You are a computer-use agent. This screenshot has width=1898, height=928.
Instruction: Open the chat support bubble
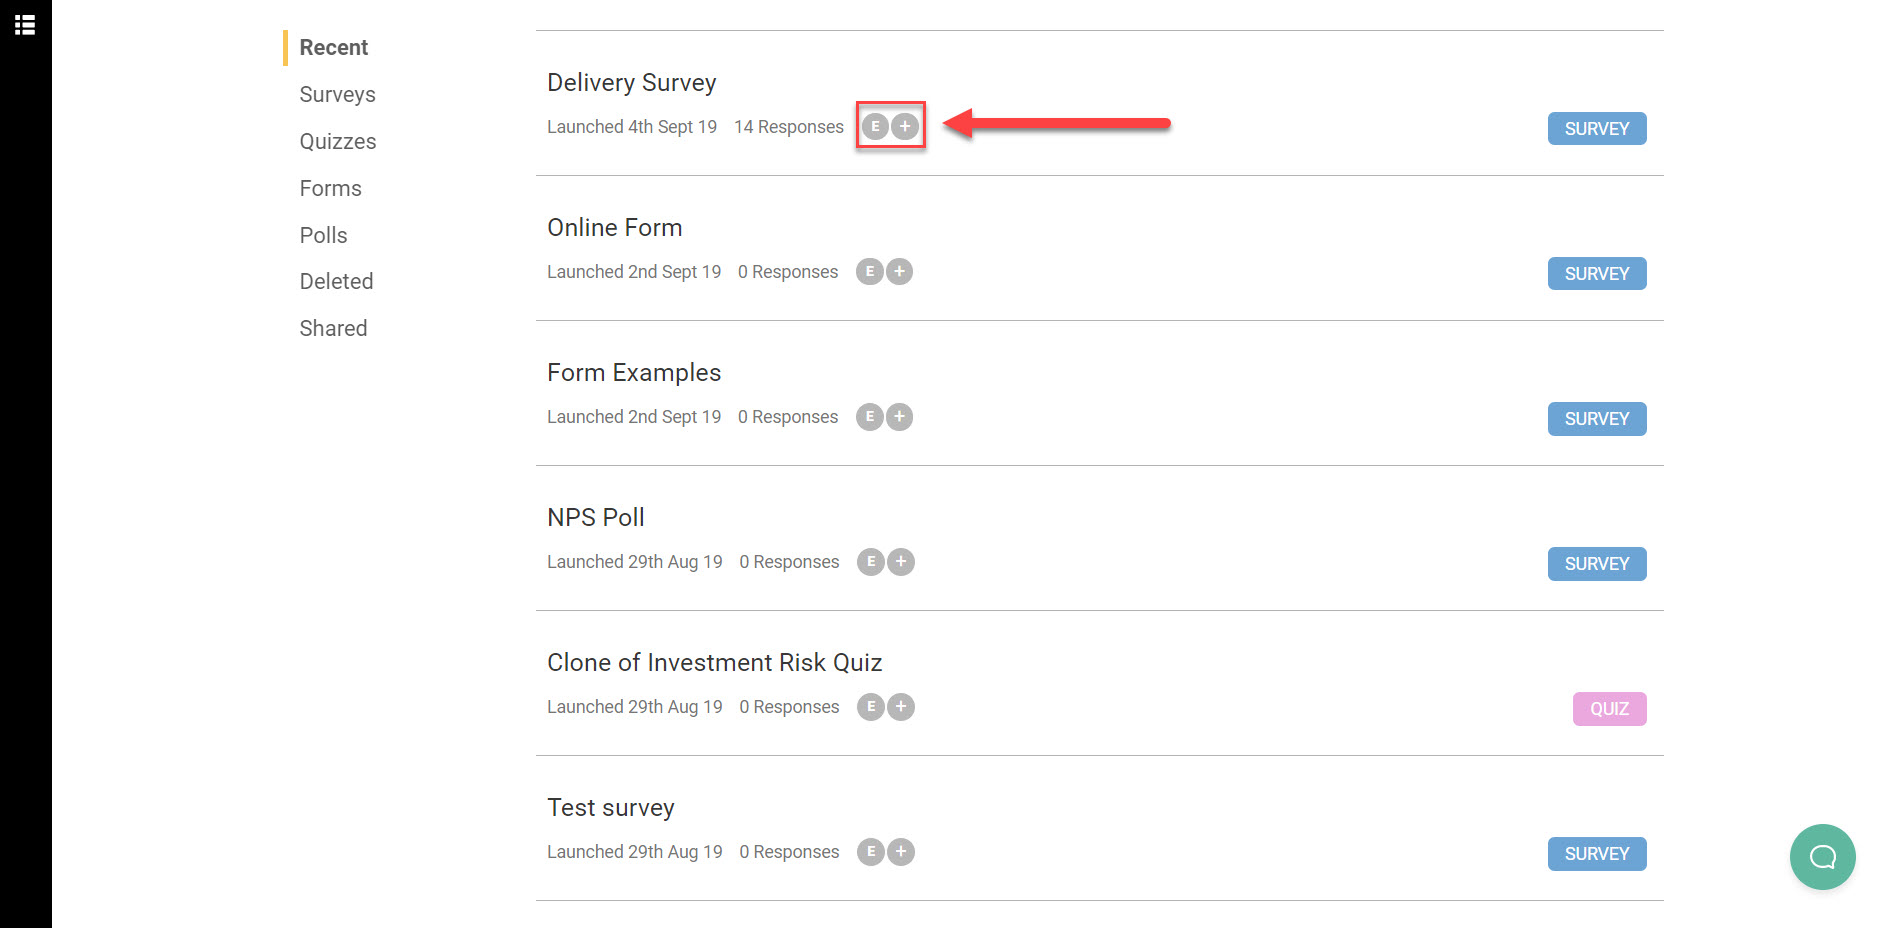[1822, 857]
